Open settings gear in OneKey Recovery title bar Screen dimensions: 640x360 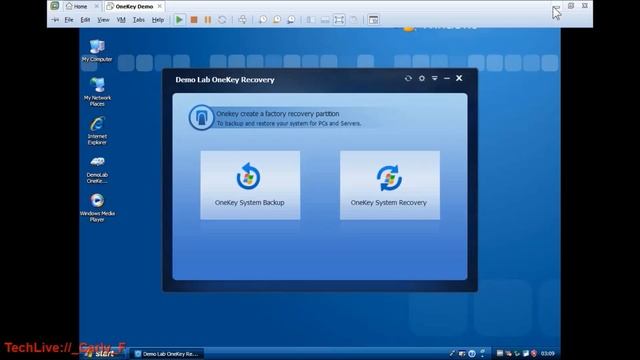coord(422,78)
